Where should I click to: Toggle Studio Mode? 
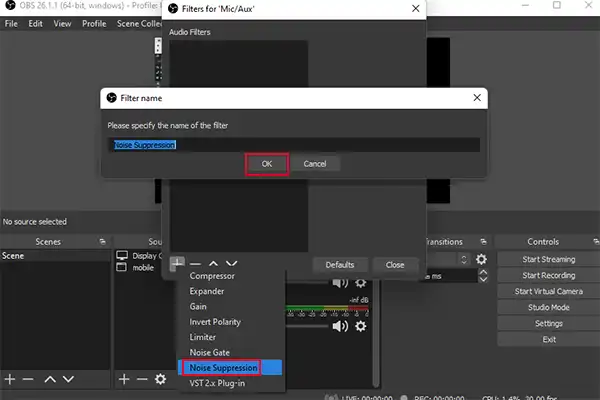tap(549, 308)
